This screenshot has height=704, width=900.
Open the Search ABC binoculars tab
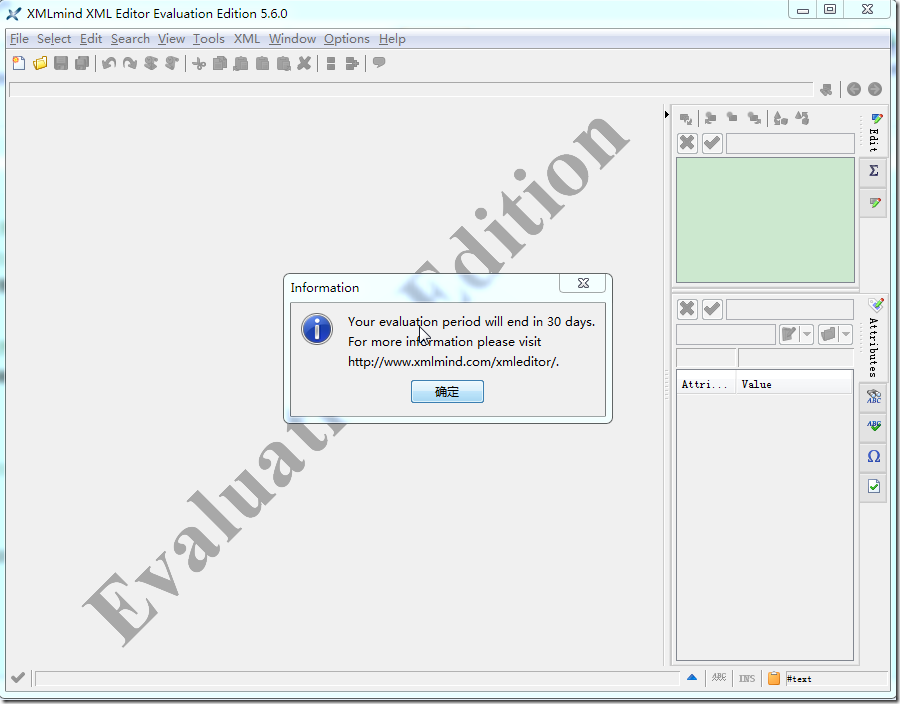874,396
